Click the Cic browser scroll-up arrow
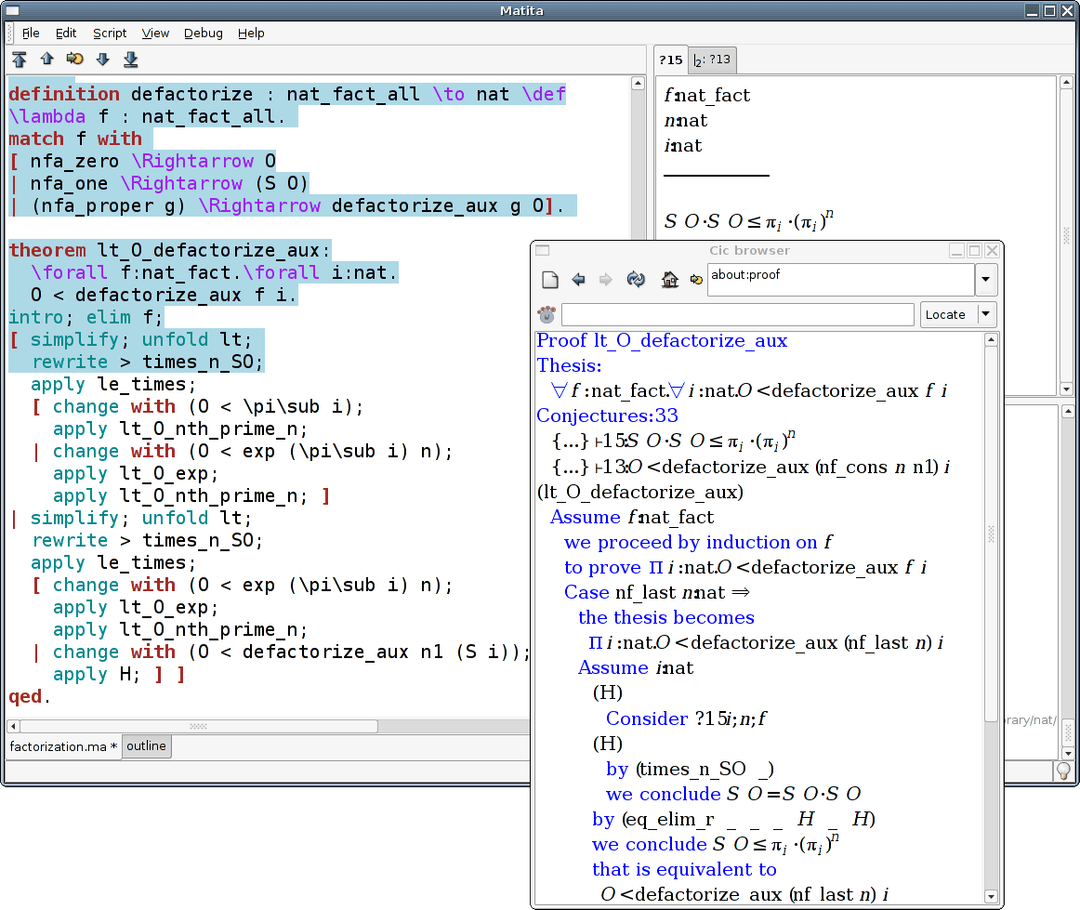The image size is (1080, 910). click(991, 340)
